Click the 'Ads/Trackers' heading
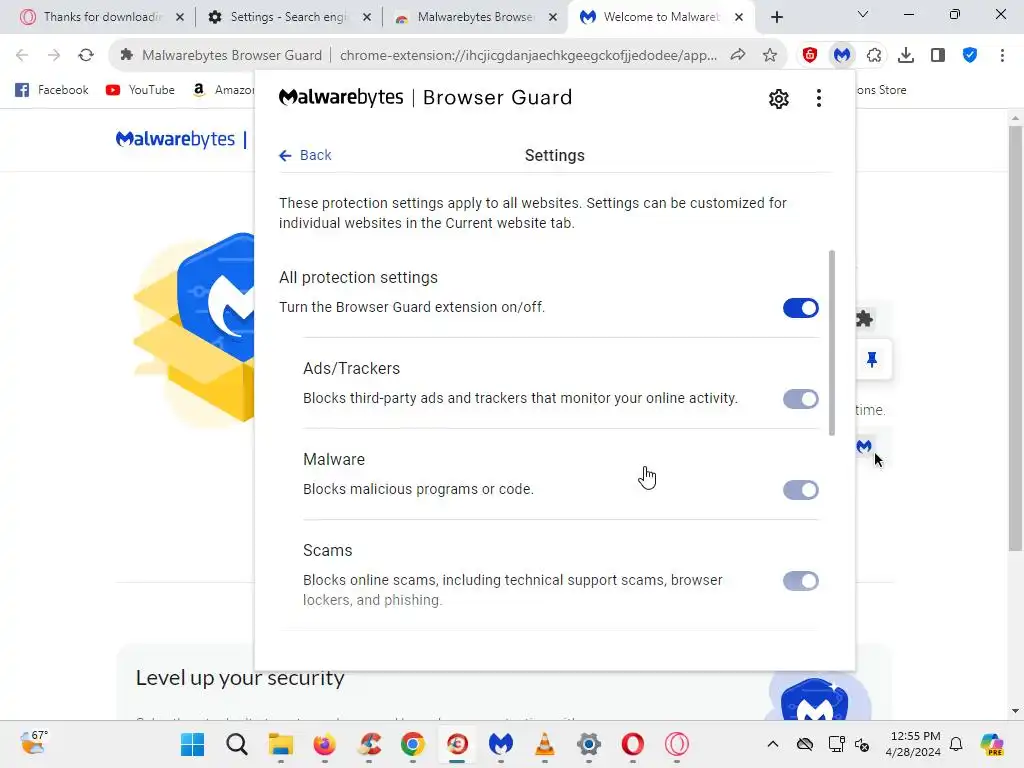This screenshot has width=1024, height=768. (x=351, y=368)
